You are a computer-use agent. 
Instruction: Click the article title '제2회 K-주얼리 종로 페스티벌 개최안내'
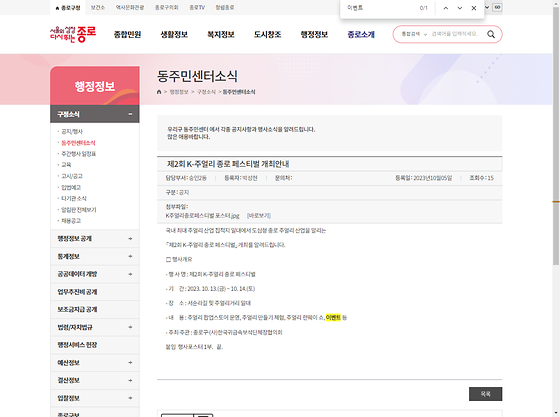[x=228, y=164]
